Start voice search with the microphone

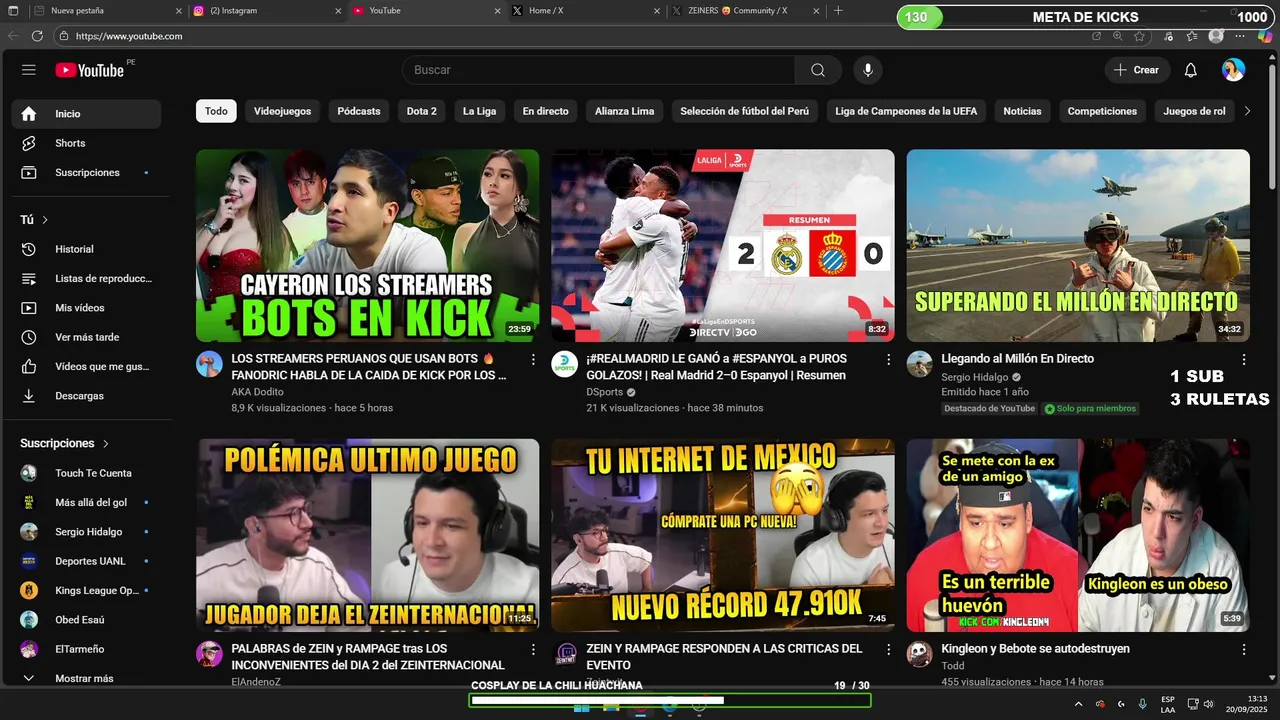click(868, 70)
